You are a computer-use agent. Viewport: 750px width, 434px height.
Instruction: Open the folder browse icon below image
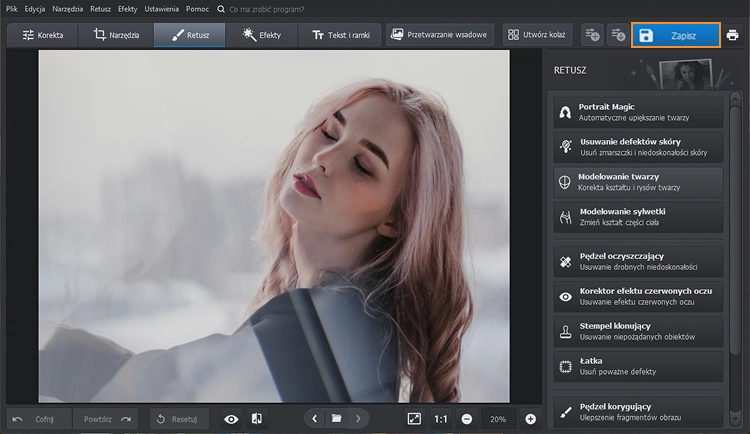[337, 418]
